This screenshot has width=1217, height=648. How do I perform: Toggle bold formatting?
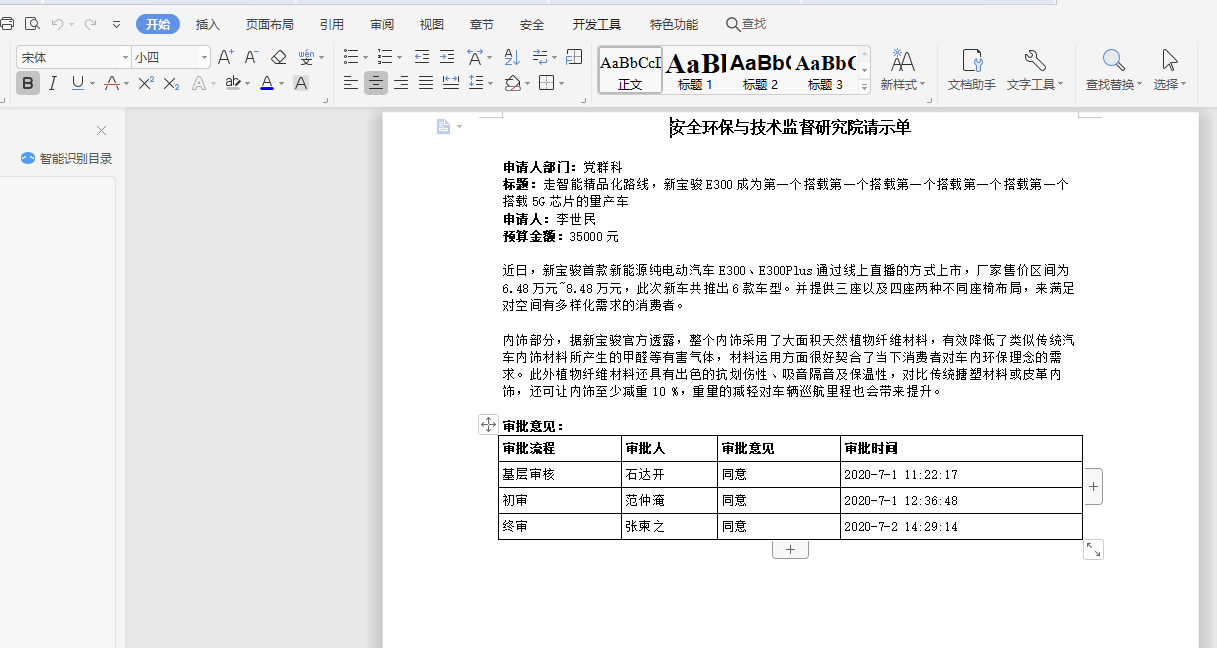(x=27, y=84)
